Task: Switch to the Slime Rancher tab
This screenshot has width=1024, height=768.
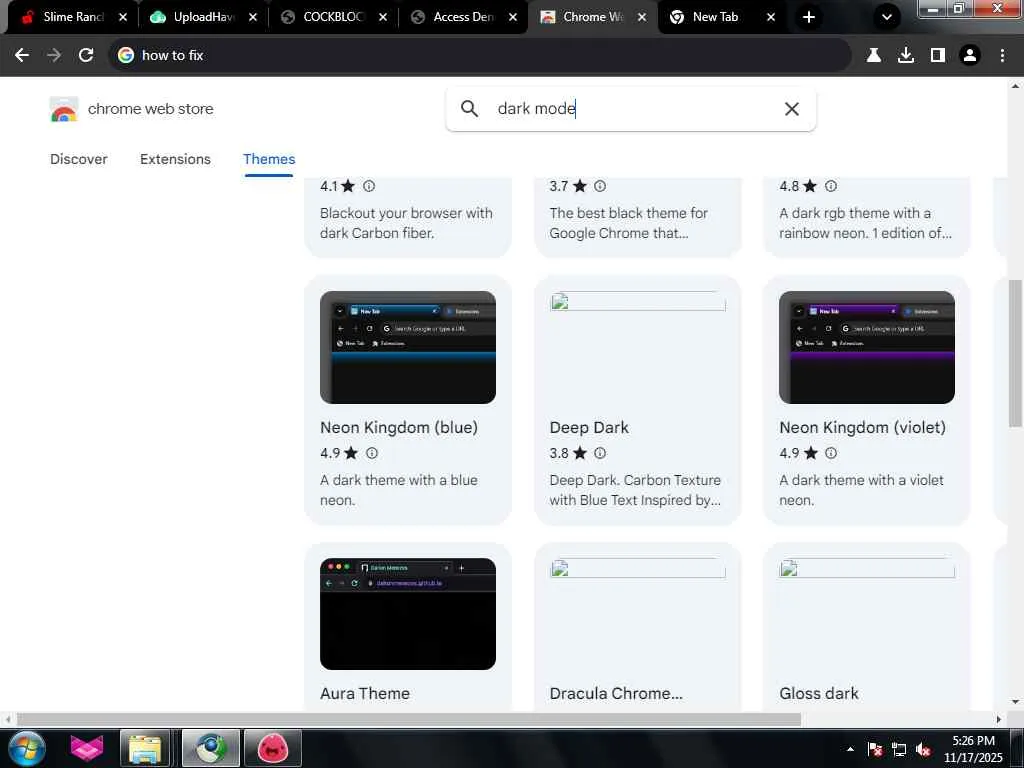Action: (x=73, y=17)
